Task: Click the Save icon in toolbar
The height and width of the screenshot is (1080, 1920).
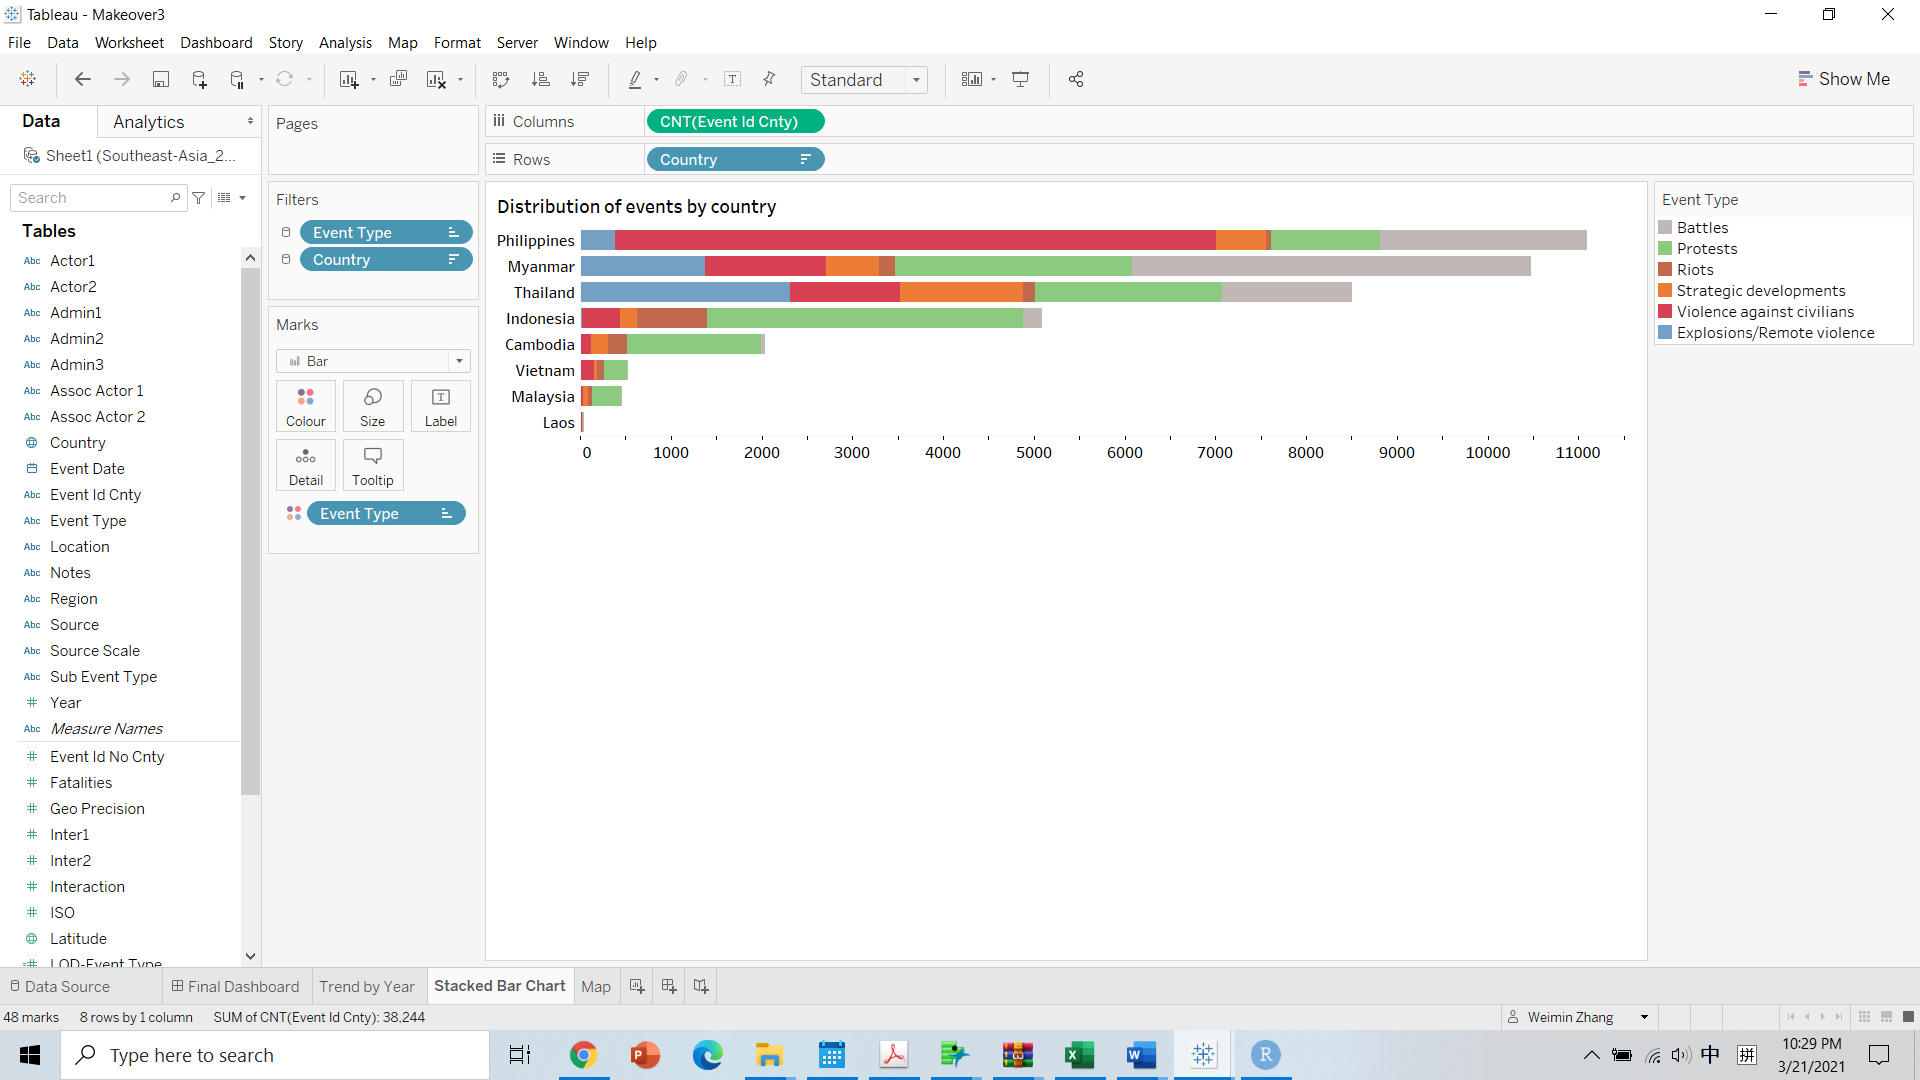Action: [x=160, y=80]
